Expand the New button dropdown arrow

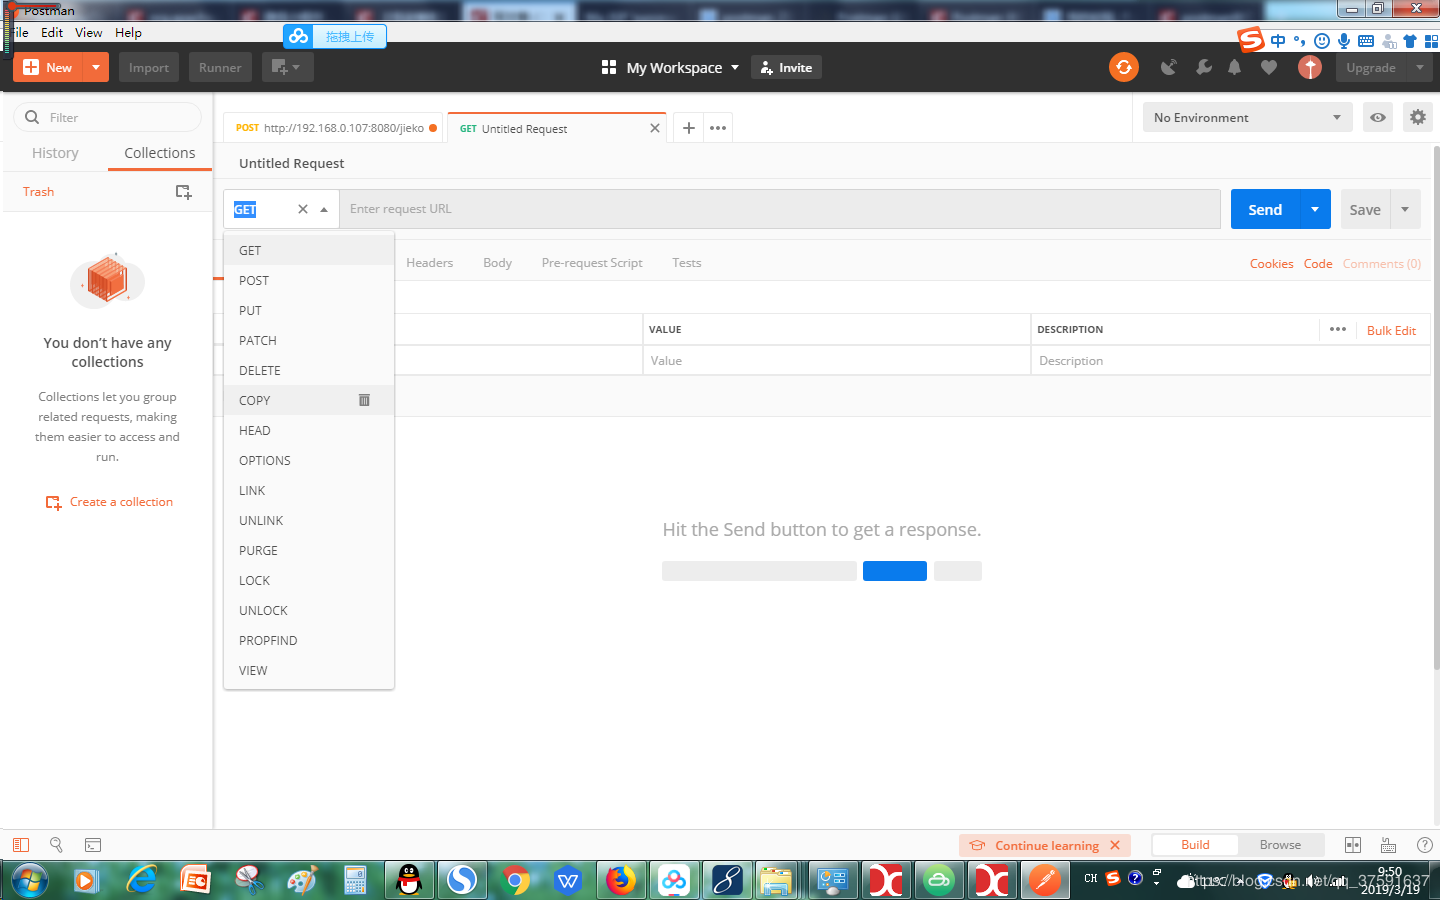pos(95,67)
